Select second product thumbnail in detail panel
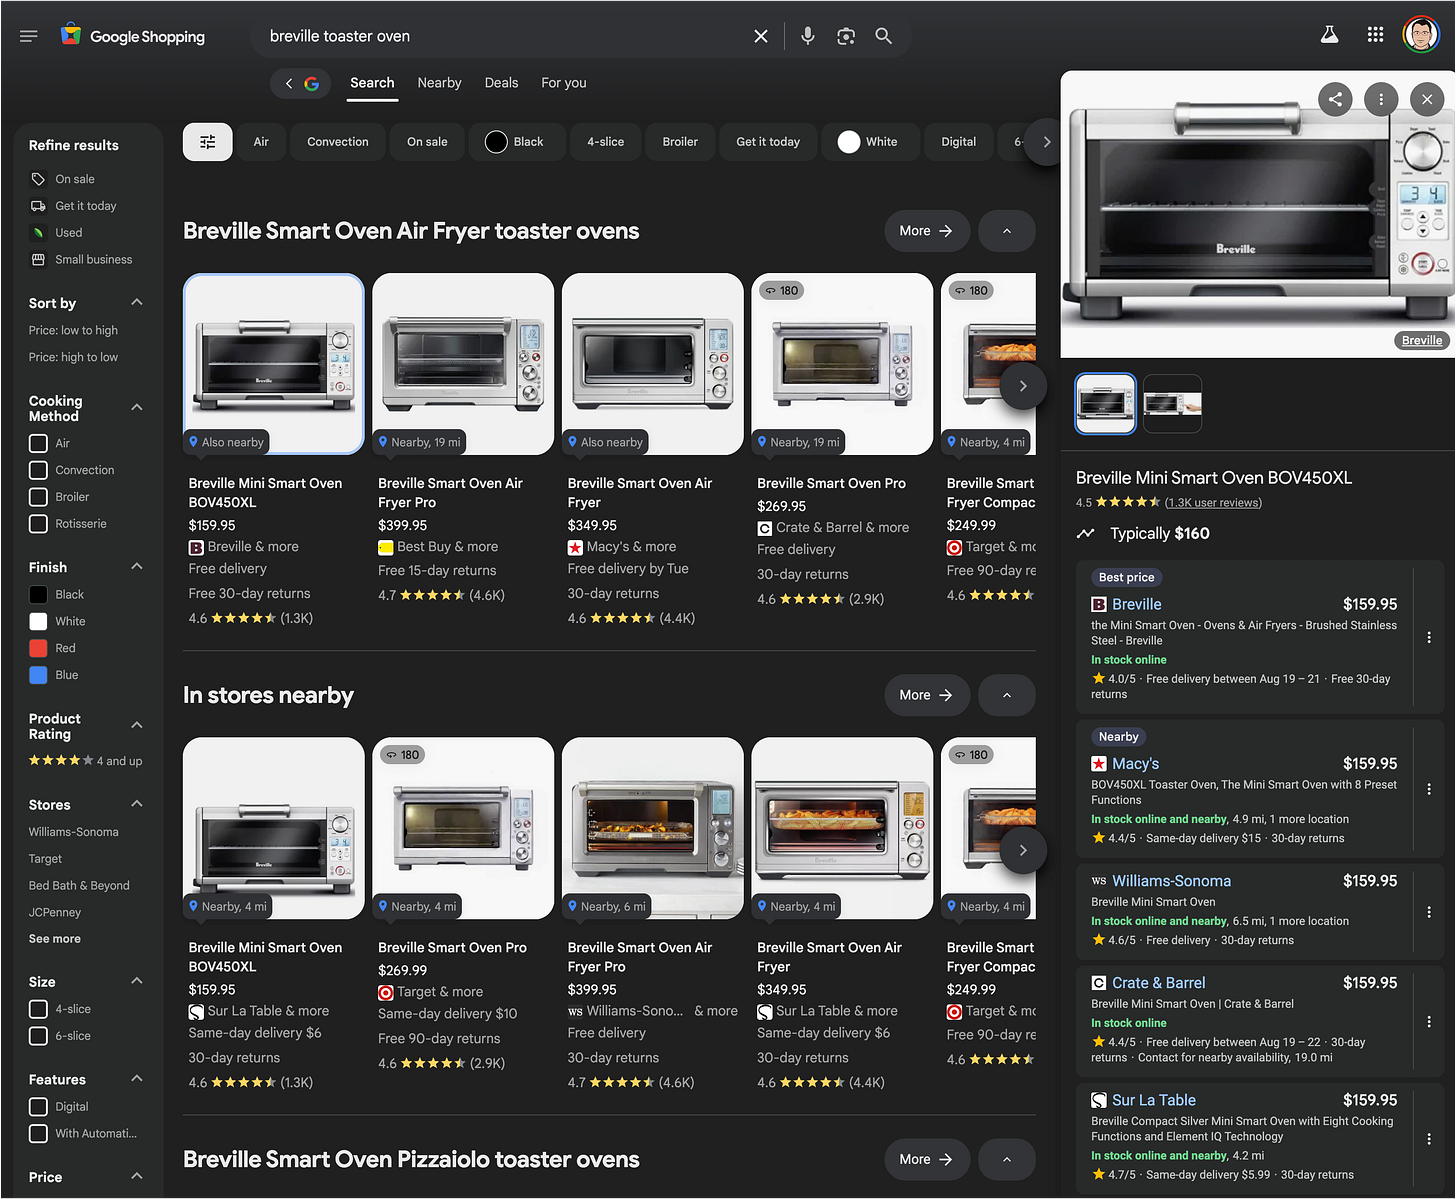 pyautogui.click(x=1172, y=404)
